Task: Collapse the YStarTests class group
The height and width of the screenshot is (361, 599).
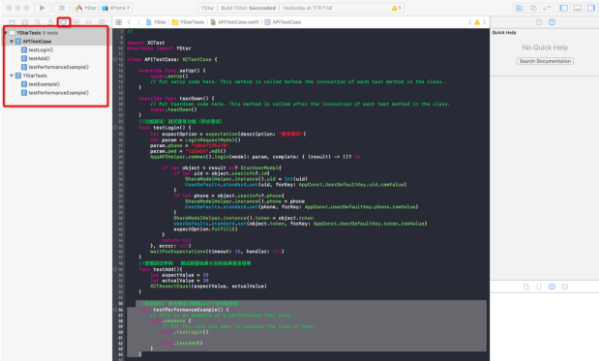Action: click(11, 76)
